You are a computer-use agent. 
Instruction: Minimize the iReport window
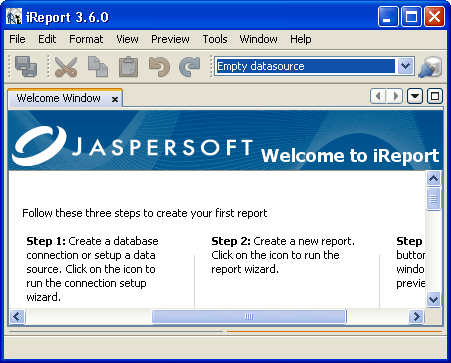coord(388,17)
